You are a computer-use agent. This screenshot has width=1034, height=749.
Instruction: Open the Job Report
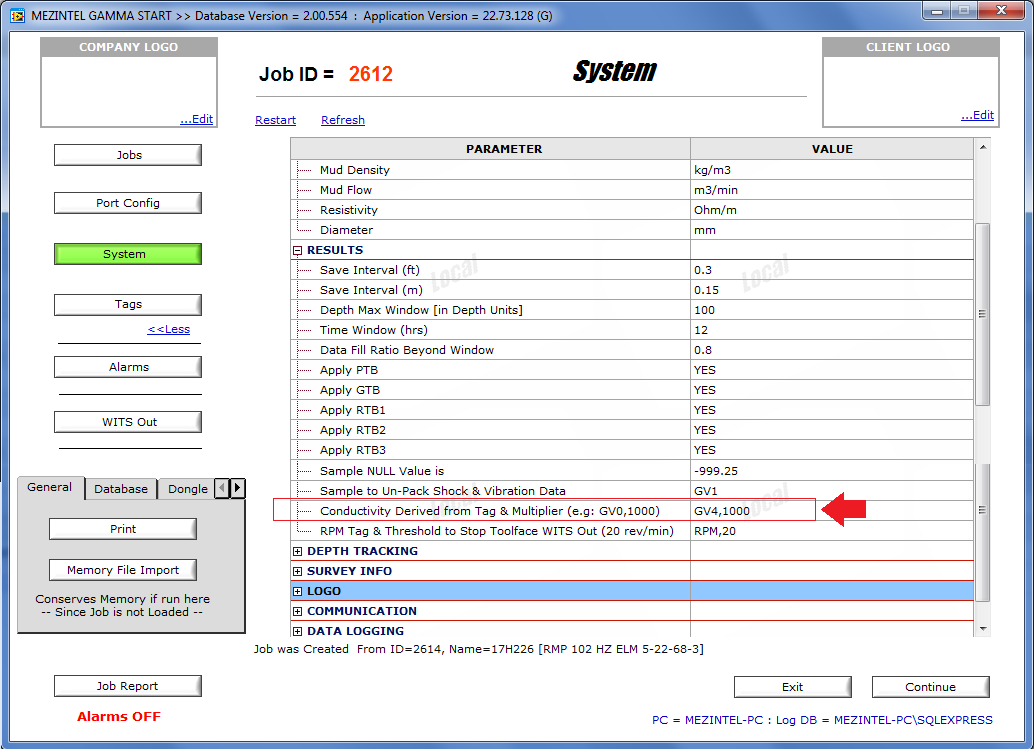128,686
